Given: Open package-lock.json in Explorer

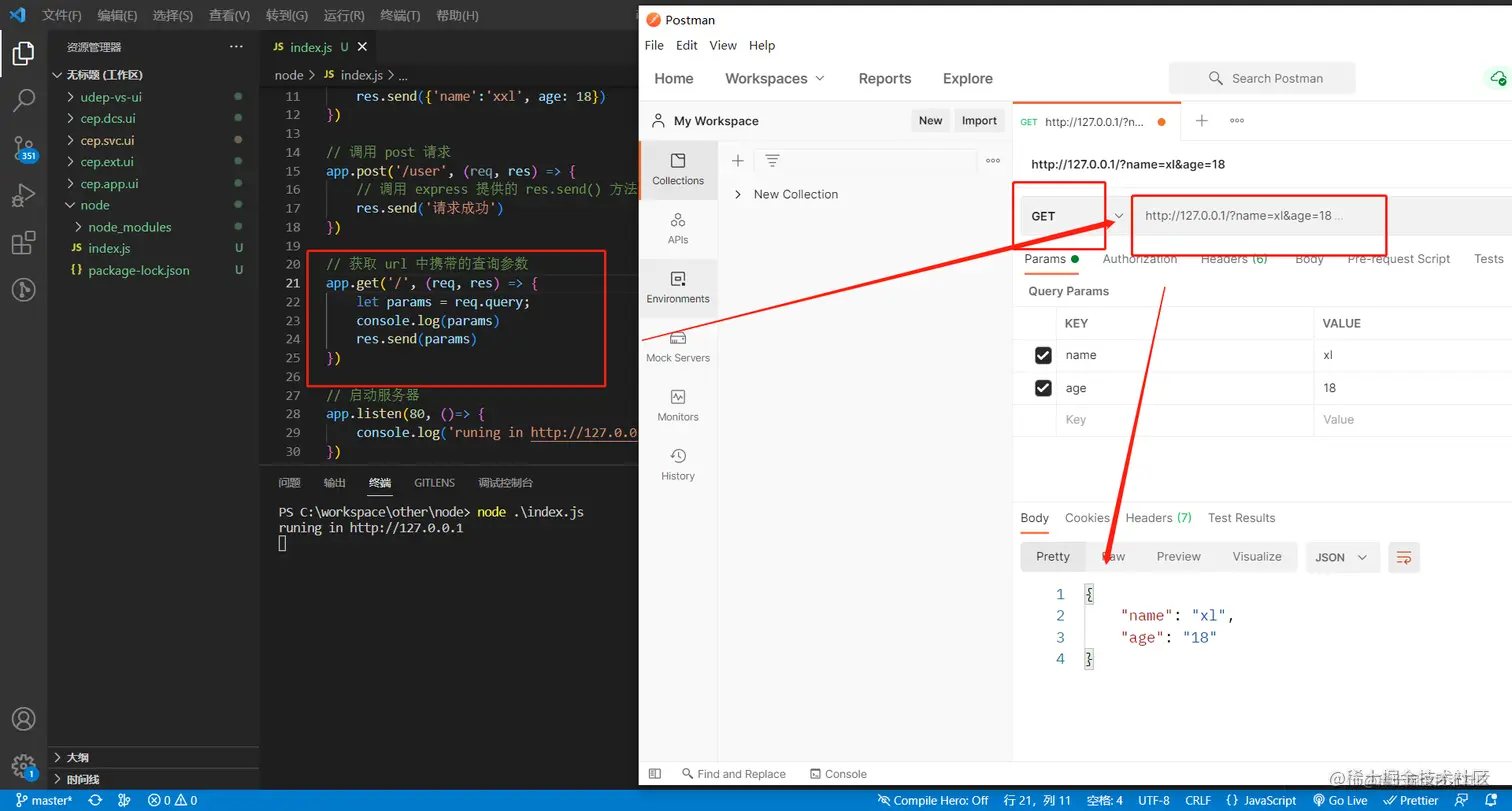Looking at the screenshot, I should (x=139, y=270).
